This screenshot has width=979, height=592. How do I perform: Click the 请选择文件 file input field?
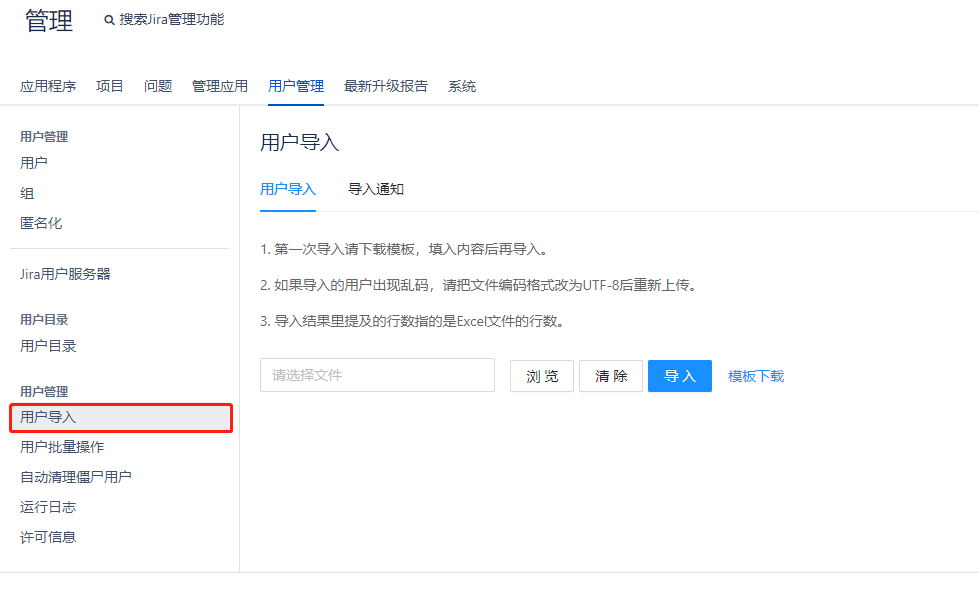tap(377, 375)
